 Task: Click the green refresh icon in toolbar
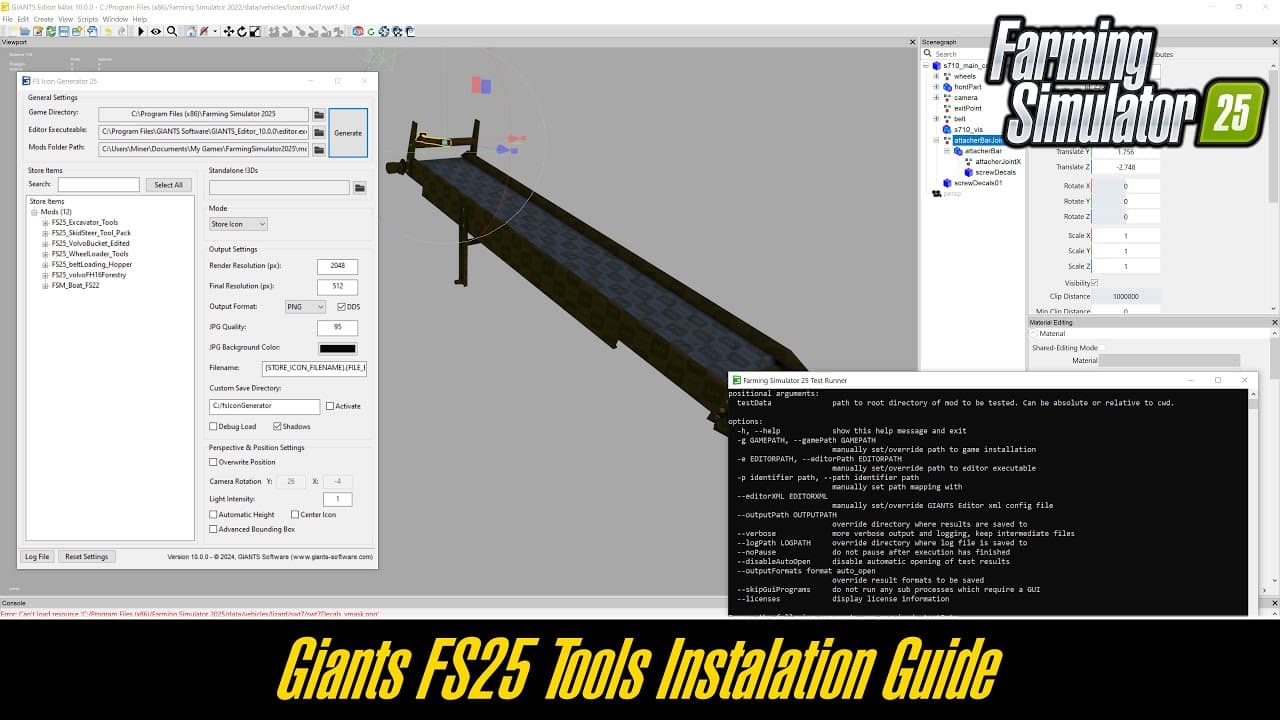[371, 31]
